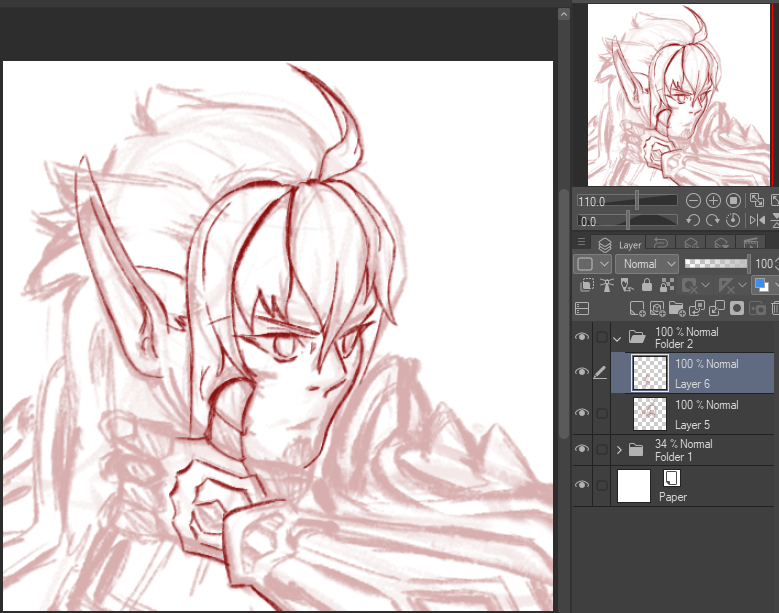Show layer in two panes icon
Image resolution: width=779 pixels, height=613 pixels.
point(582,309)
